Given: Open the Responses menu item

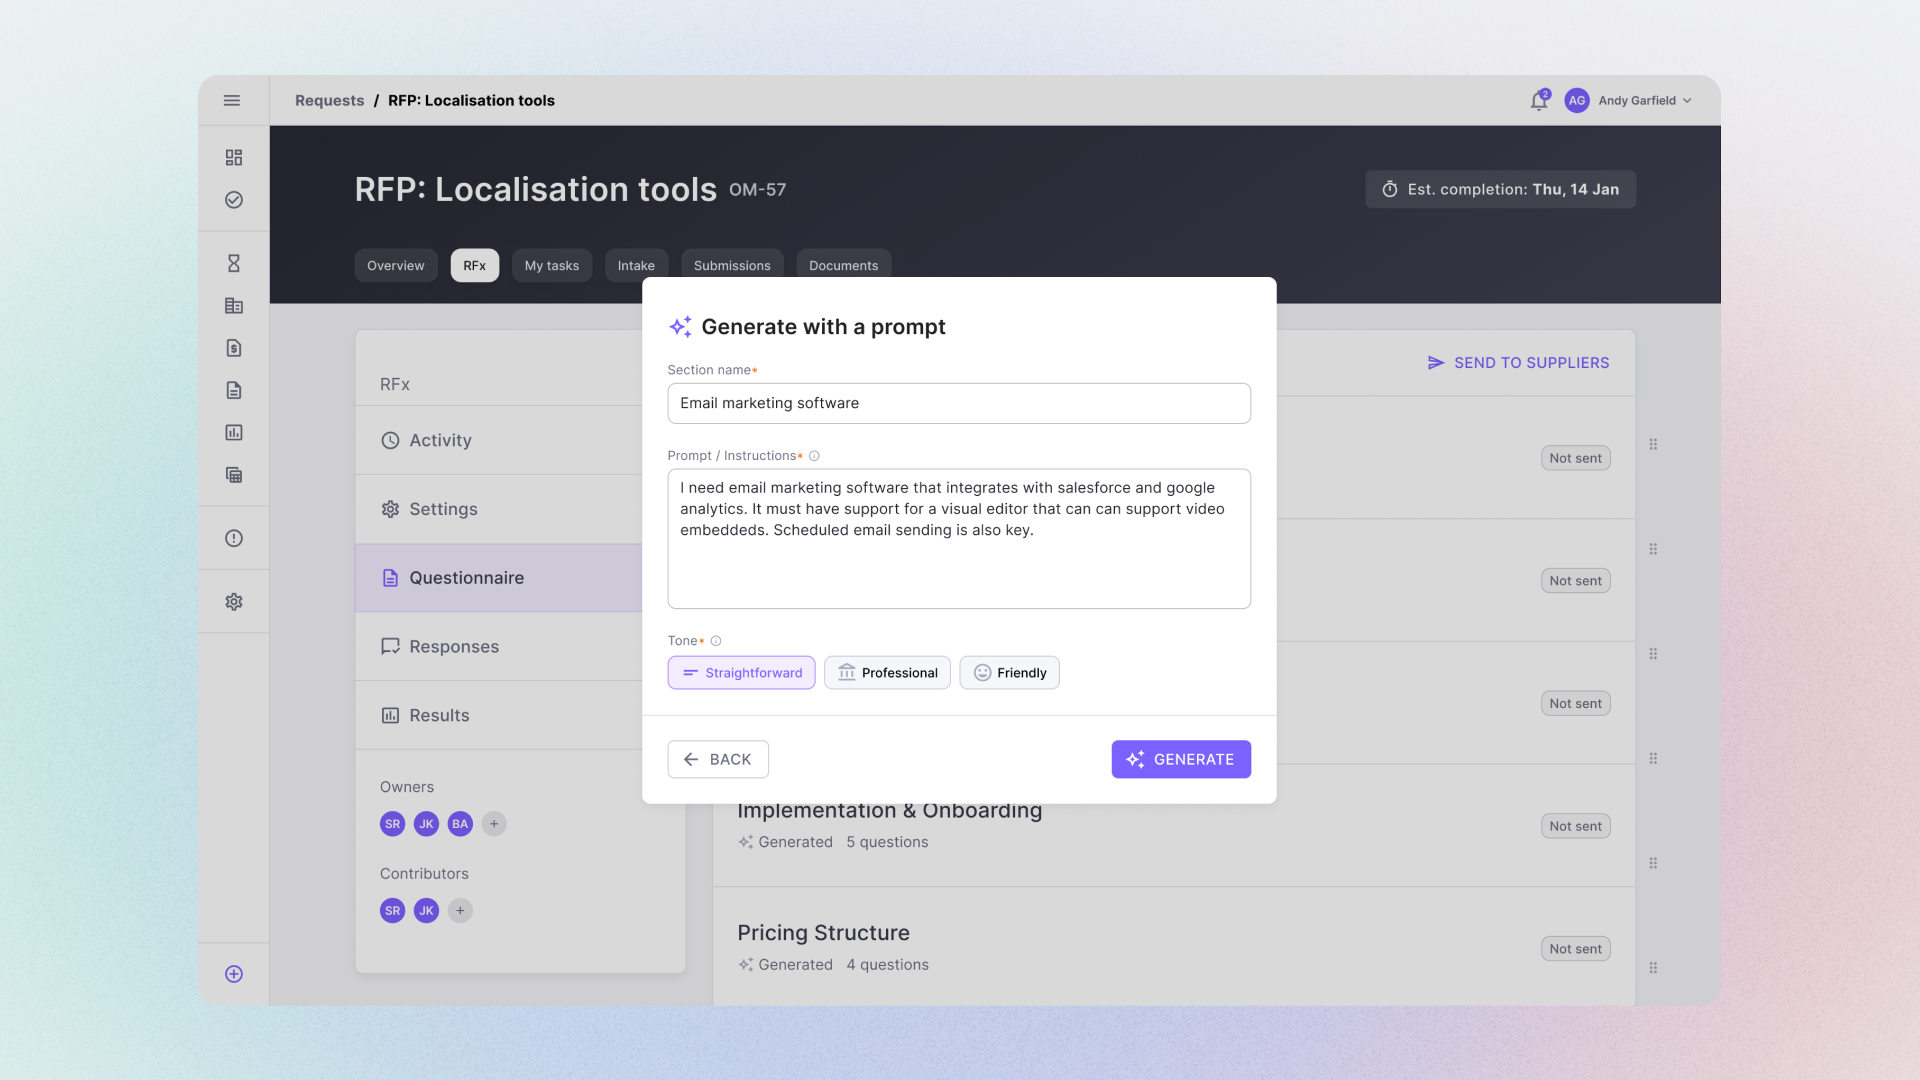Looking at the screenshot, I should (453, 647).
